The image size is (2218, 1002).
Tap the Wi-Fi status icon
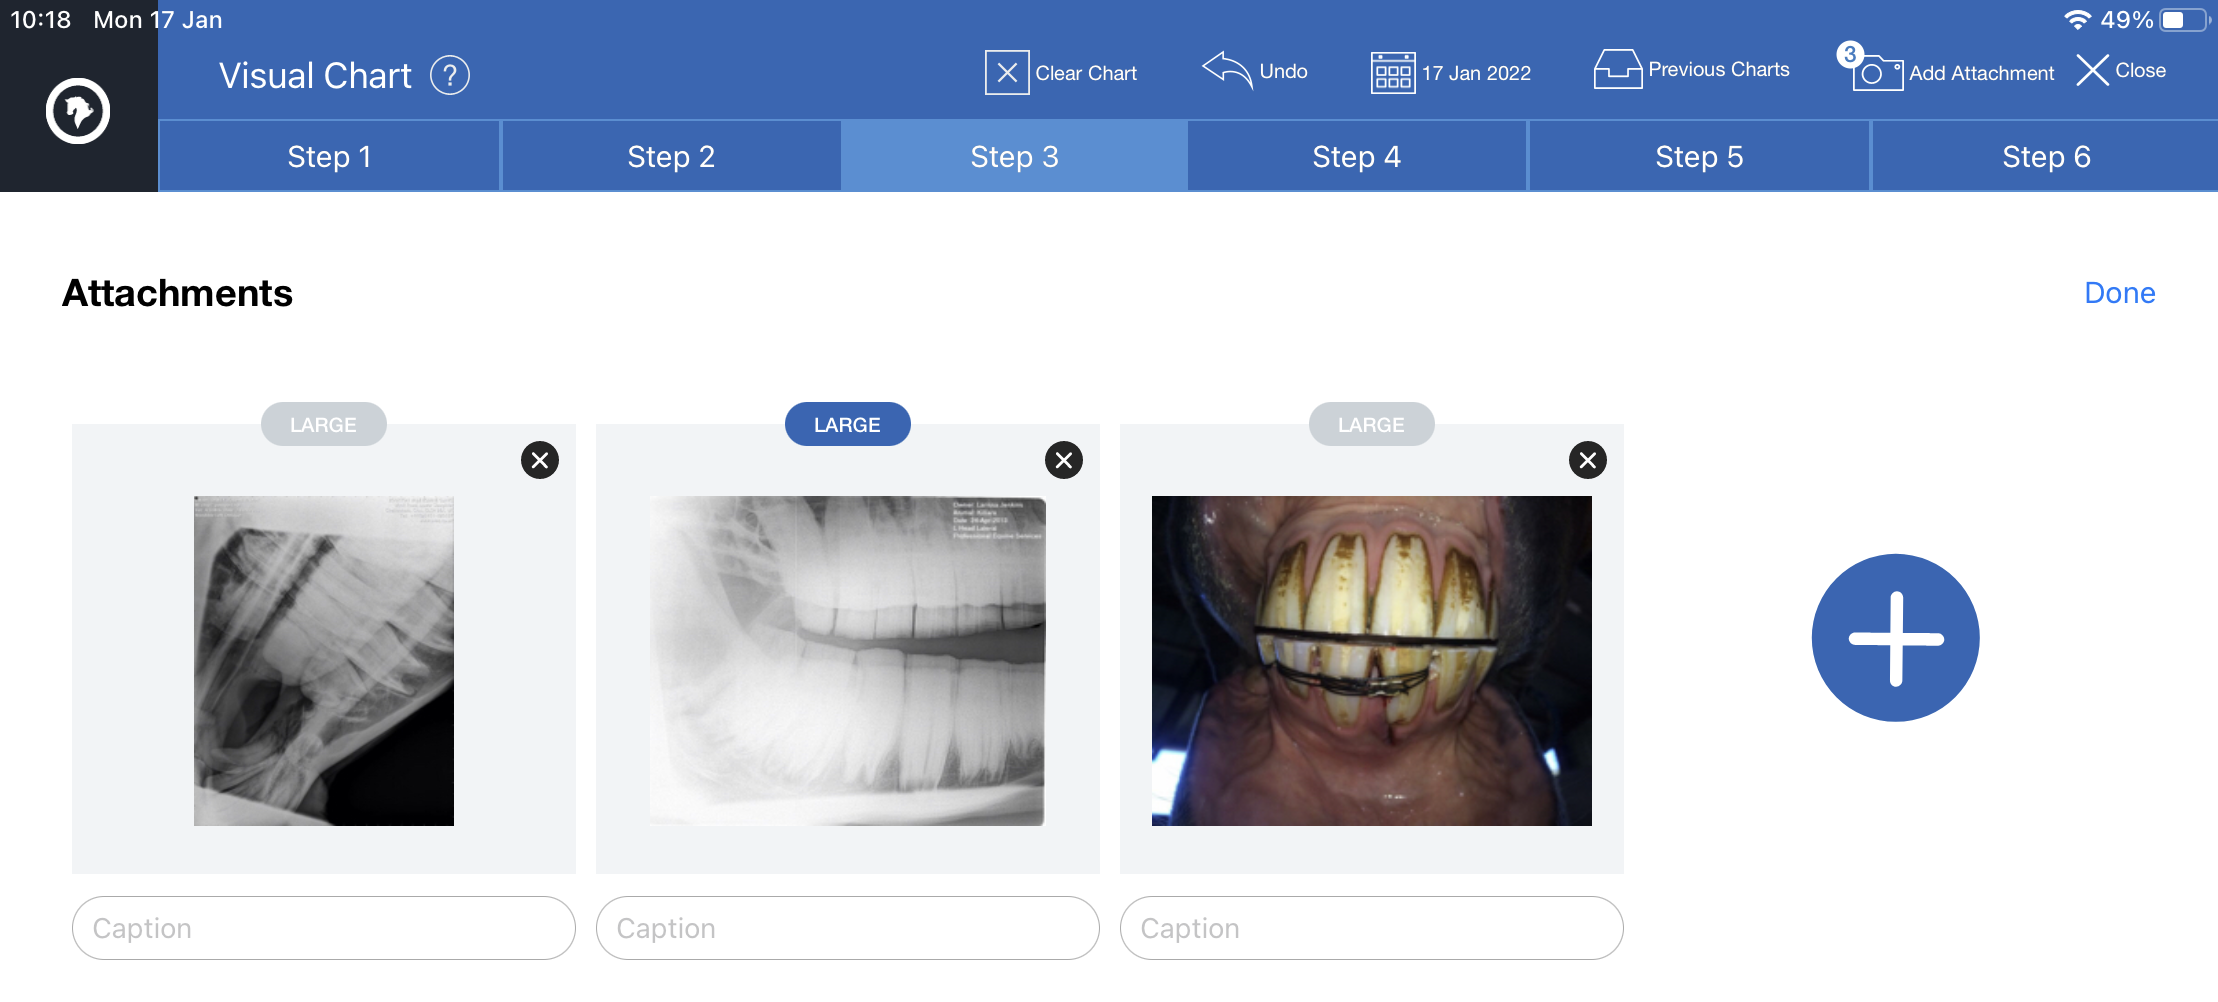(x=2078, y=20)
